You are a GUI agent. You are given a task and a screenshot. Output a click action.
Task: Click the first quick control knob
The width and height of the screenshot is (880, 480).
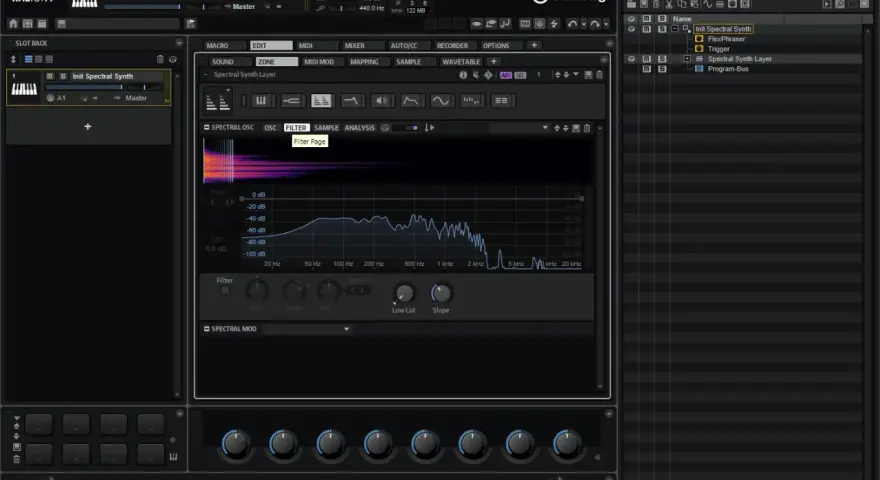pos(236,444)
